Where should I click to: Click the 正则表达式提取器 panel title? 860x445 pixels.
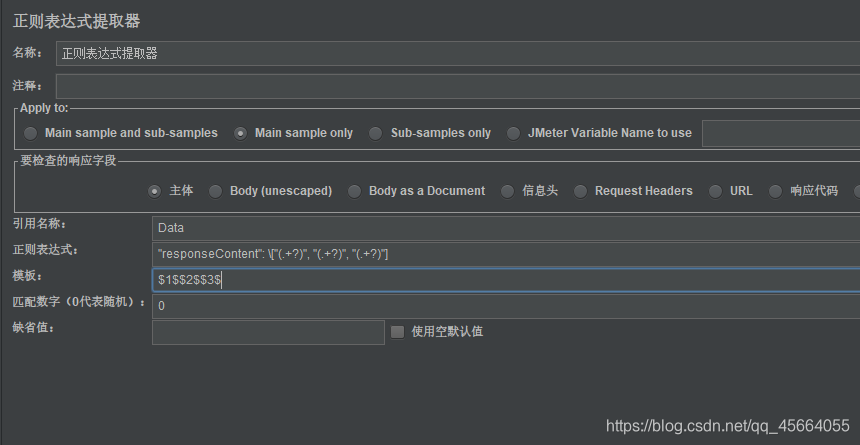[77, 21]
